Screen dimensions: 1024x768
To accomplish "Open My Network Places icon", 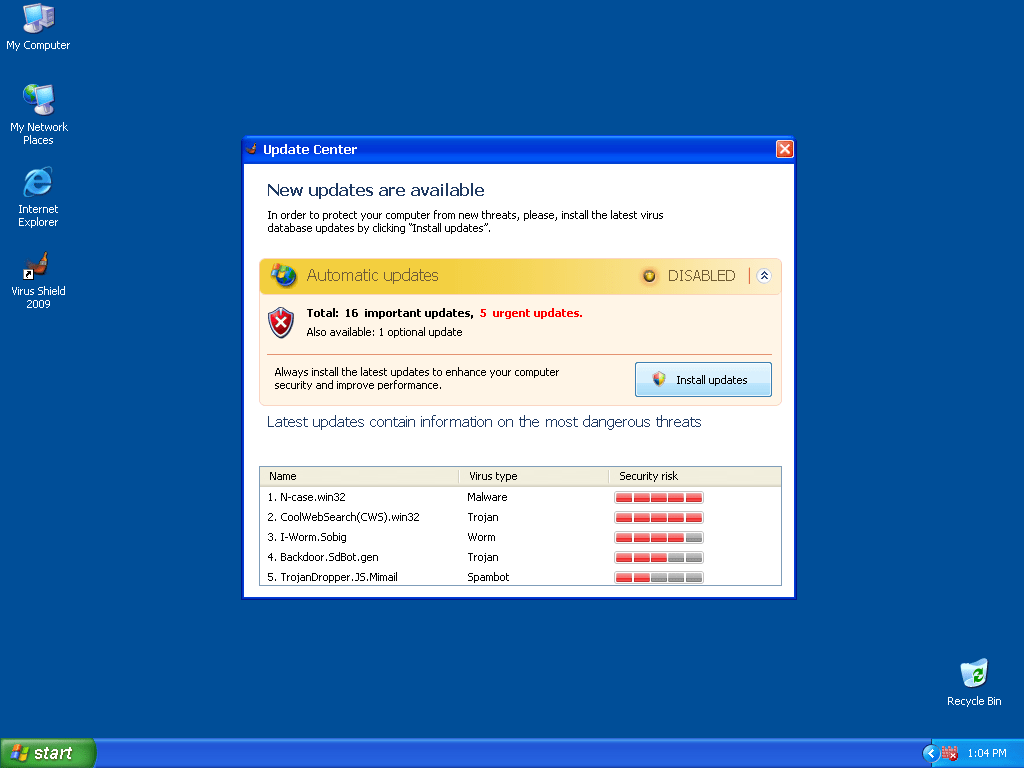I will coord(38,101).
